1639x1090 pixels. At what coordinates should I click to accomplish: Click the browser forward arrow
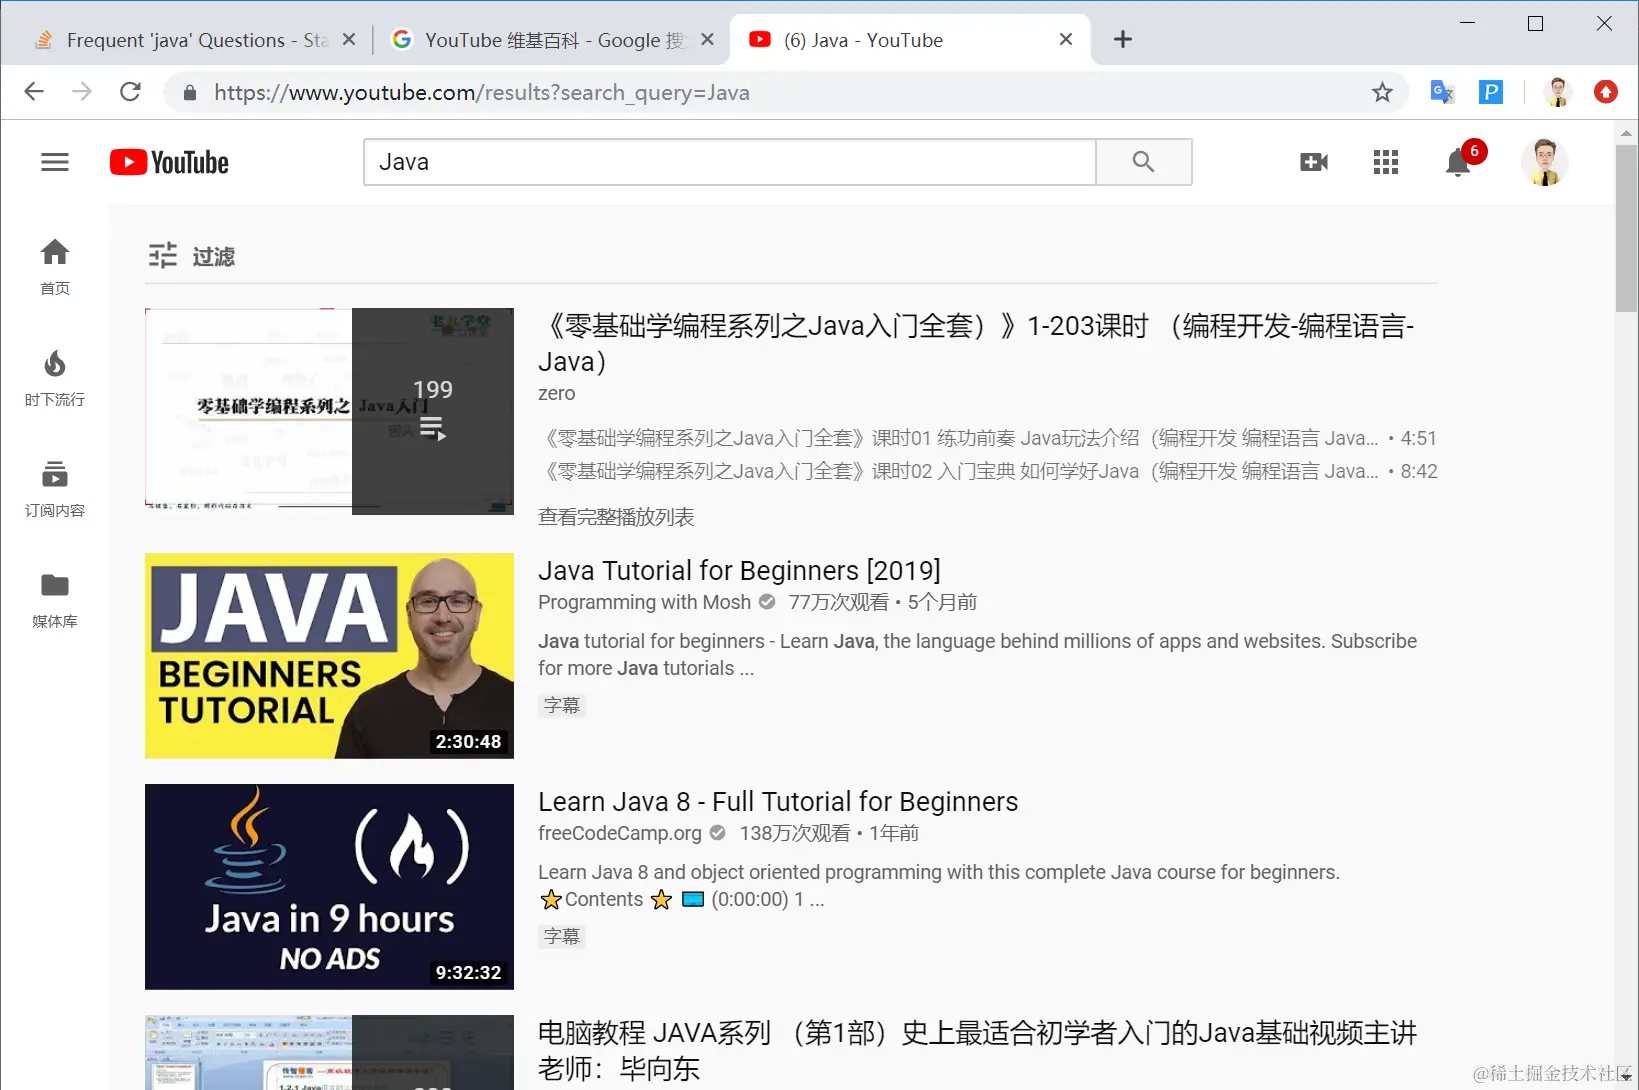click(x=82, y=92)
